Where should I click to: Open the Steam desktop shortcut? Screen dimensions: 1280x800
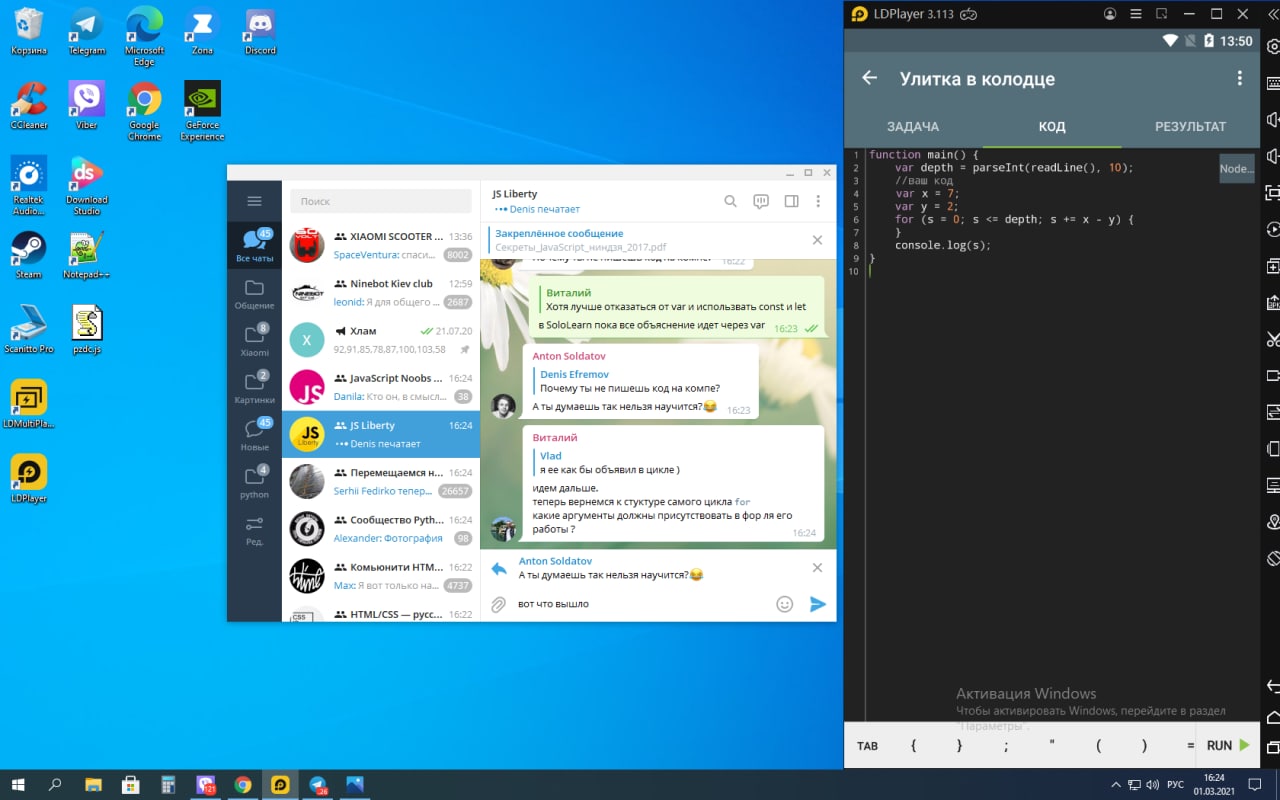pos(28,256)
